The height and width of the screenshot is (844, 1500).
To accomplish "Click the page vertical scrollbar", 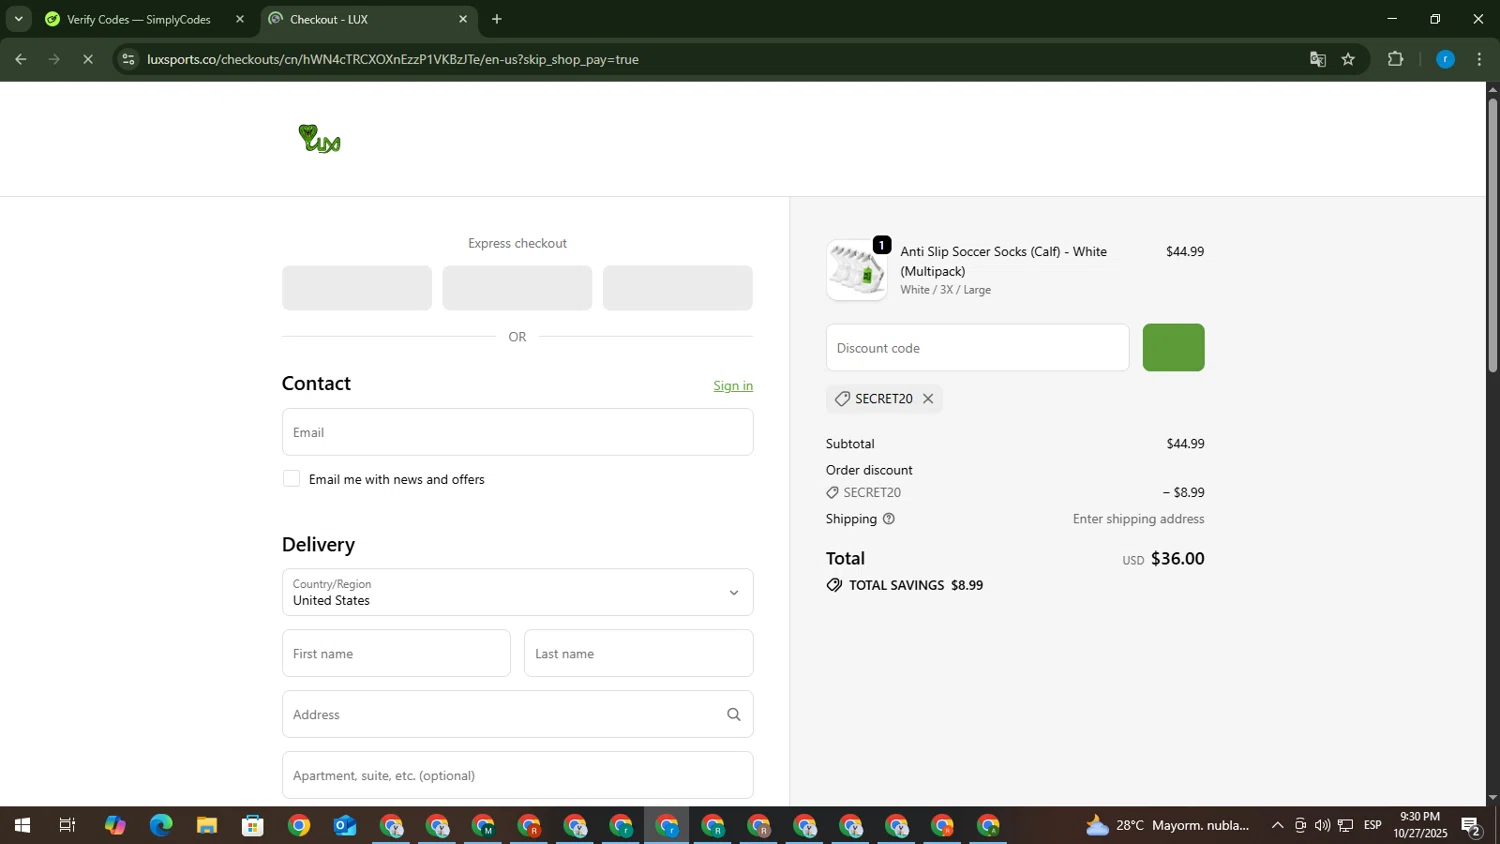I will point(1492,235).
